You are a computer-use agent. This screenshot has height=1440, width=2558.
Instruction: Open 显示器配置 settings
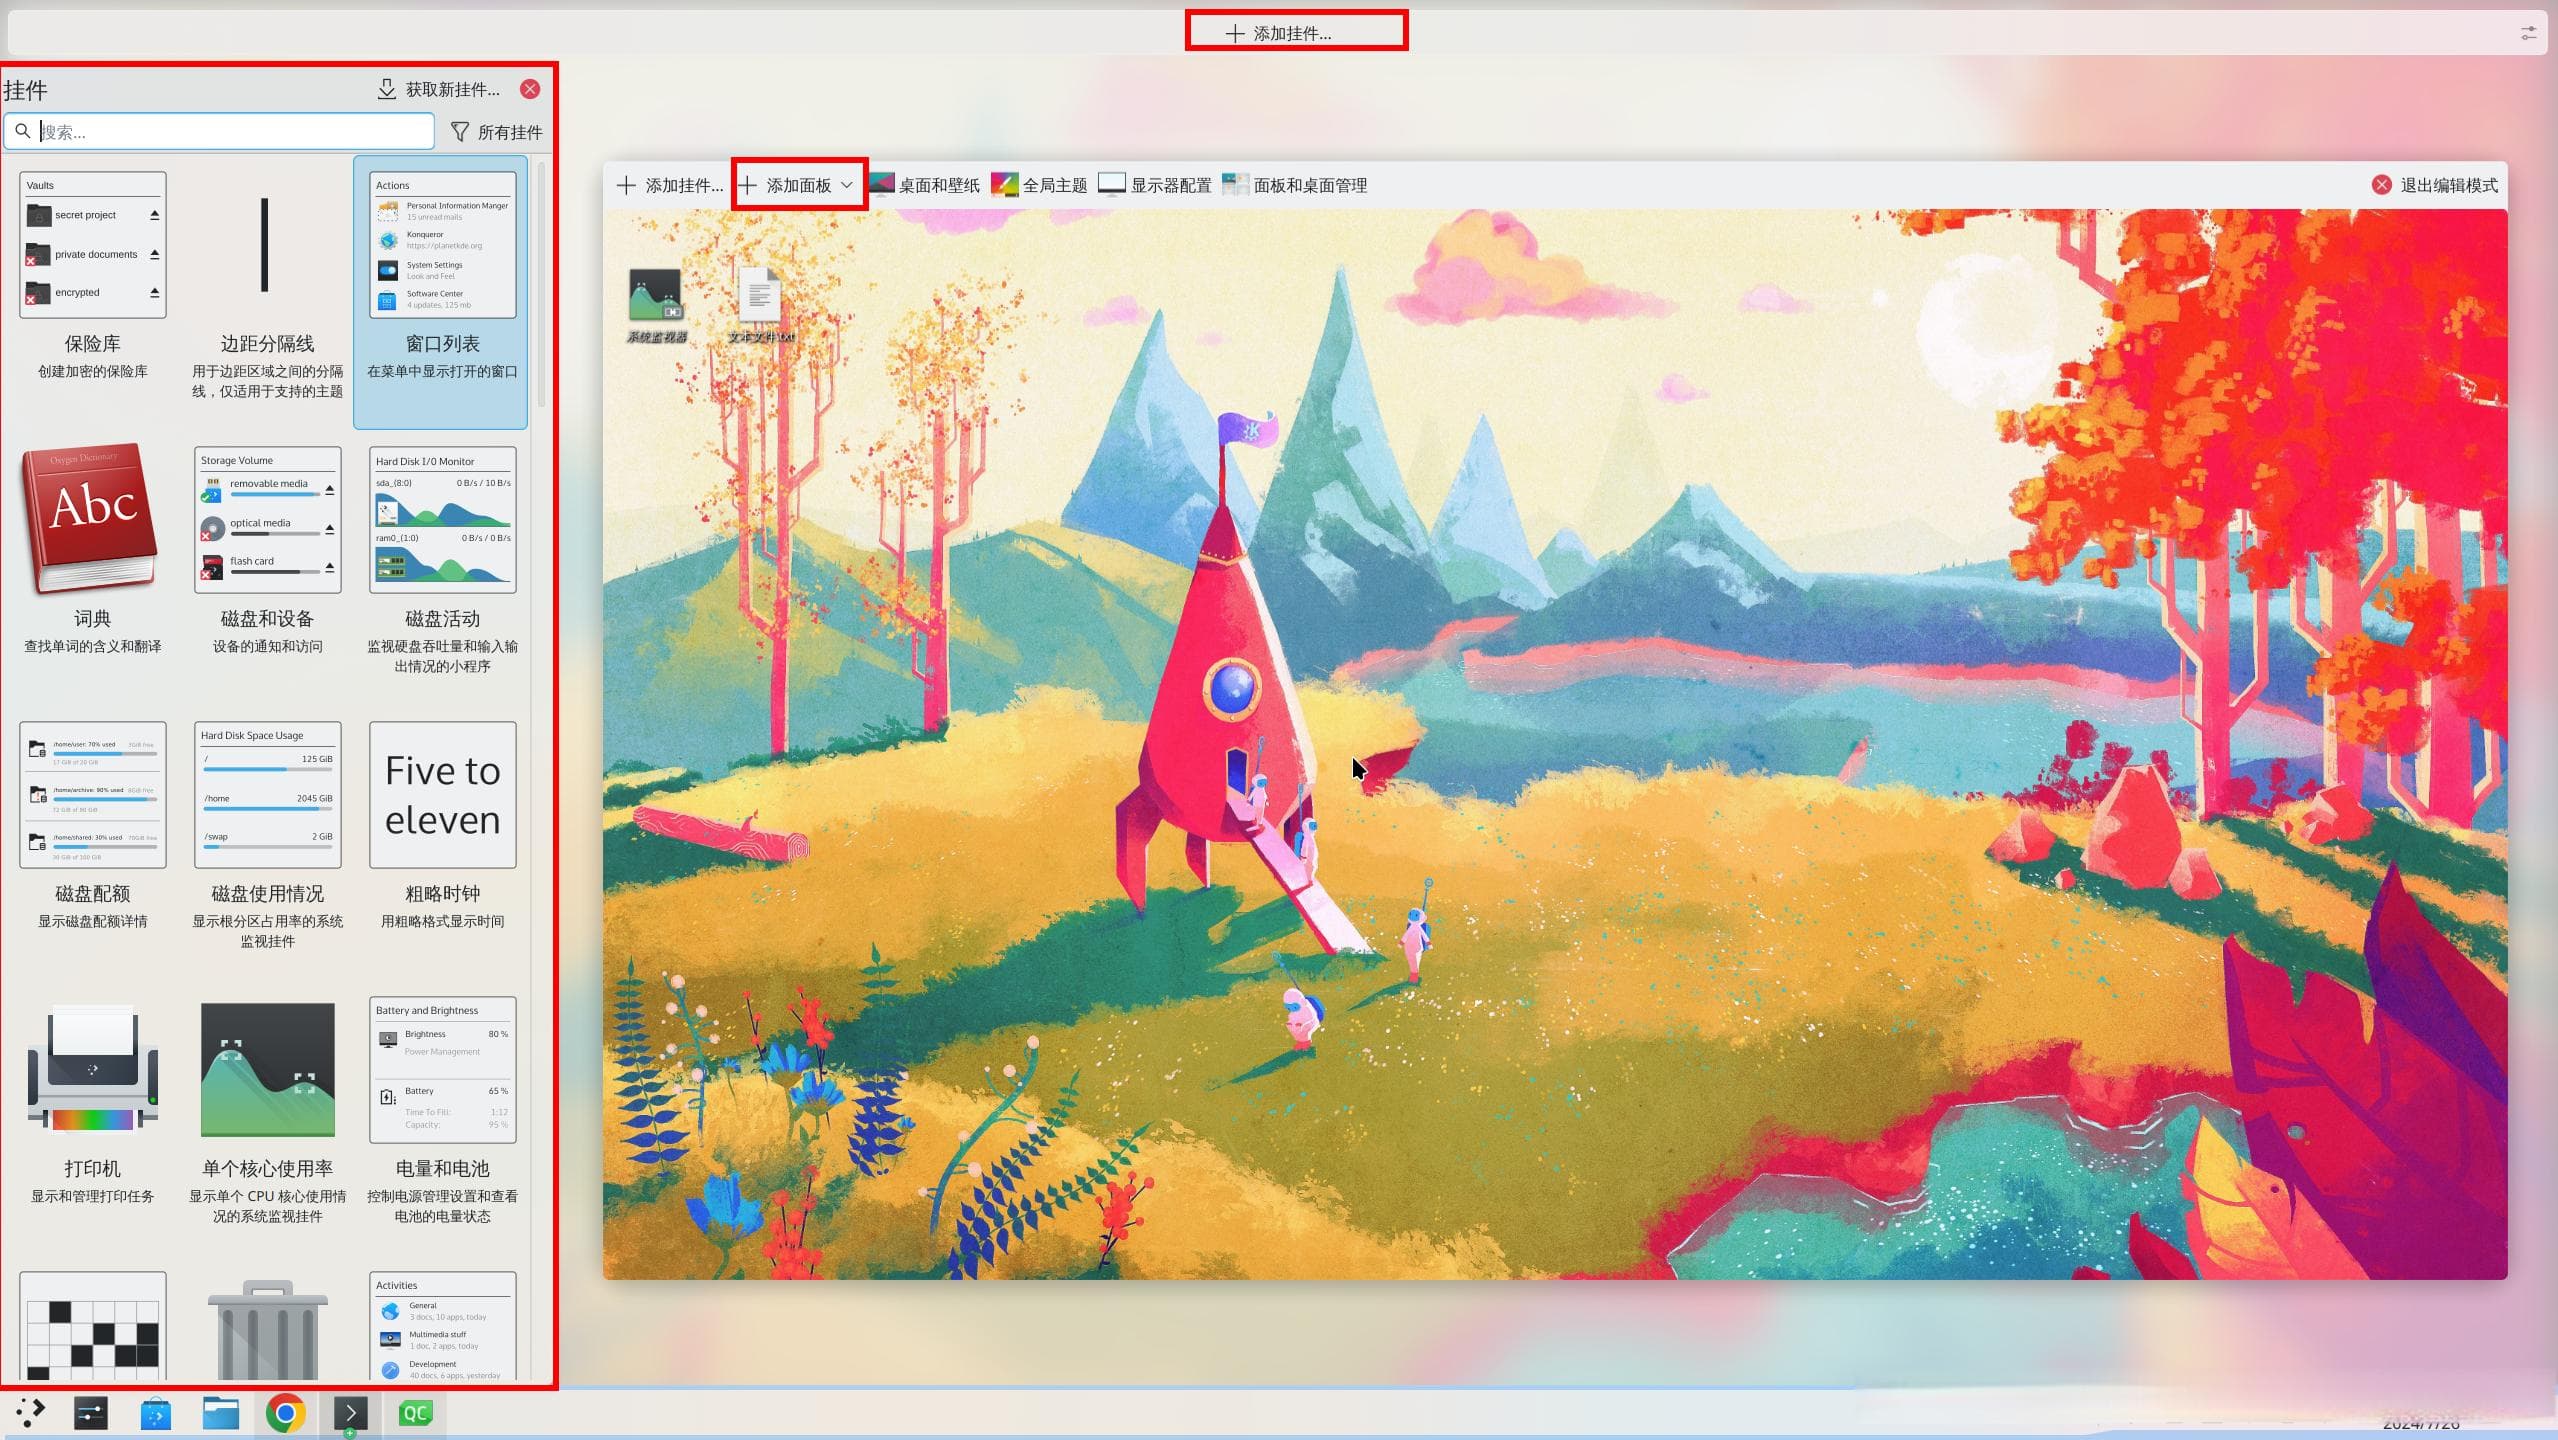1154,185
